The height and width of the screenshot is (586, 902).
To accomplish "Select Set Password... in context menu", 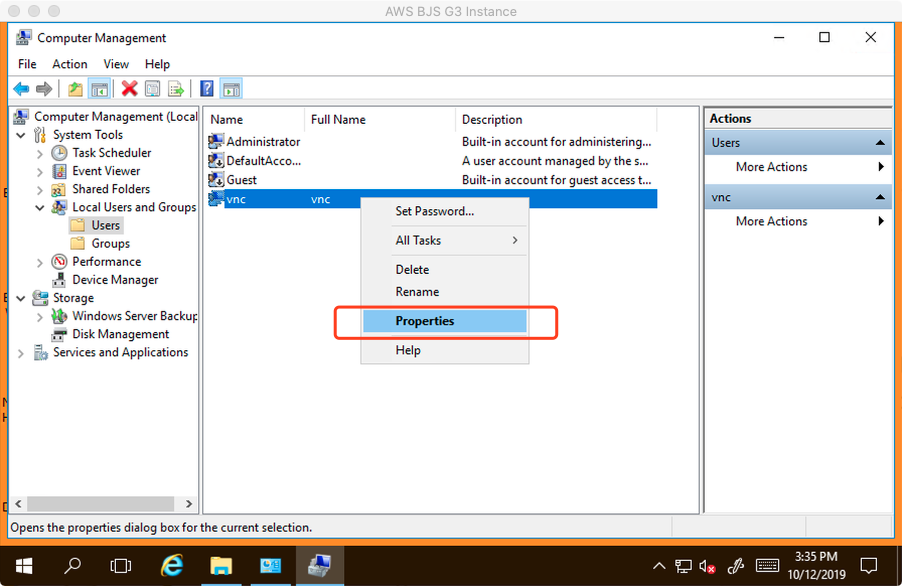I will pyautogui.click(x=434, y=211).
